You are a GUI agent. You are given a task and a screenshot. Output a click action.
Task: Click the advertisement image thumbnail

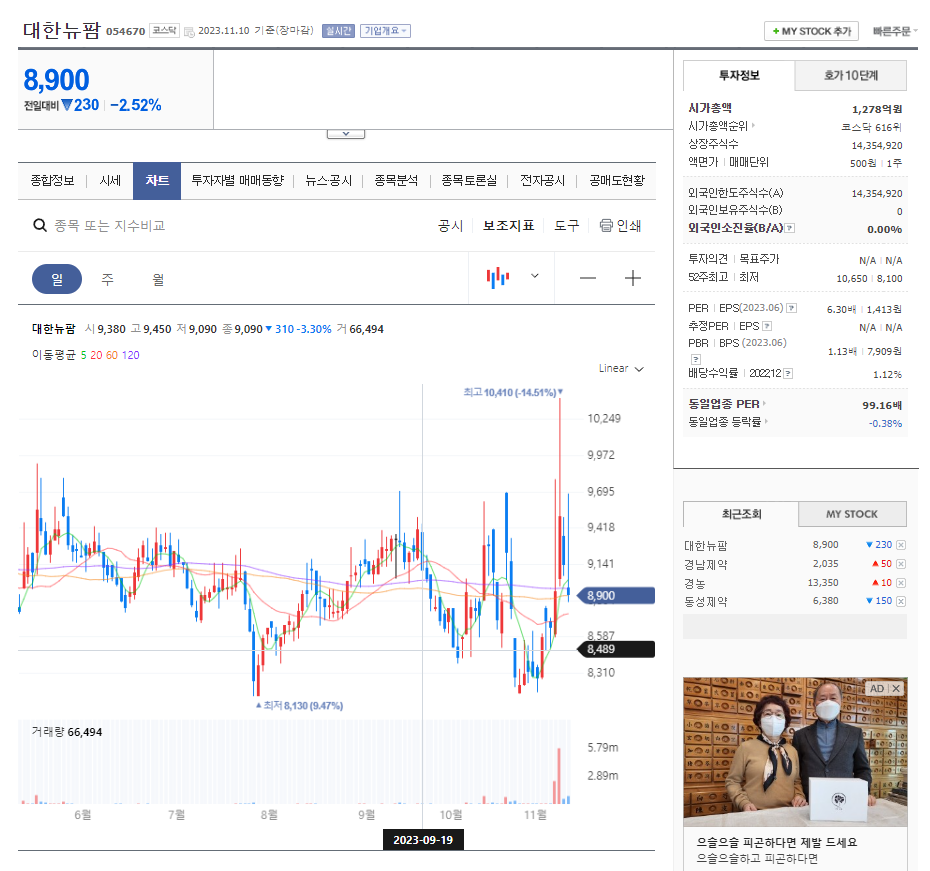pyautogui.click(x=795, y=752)
